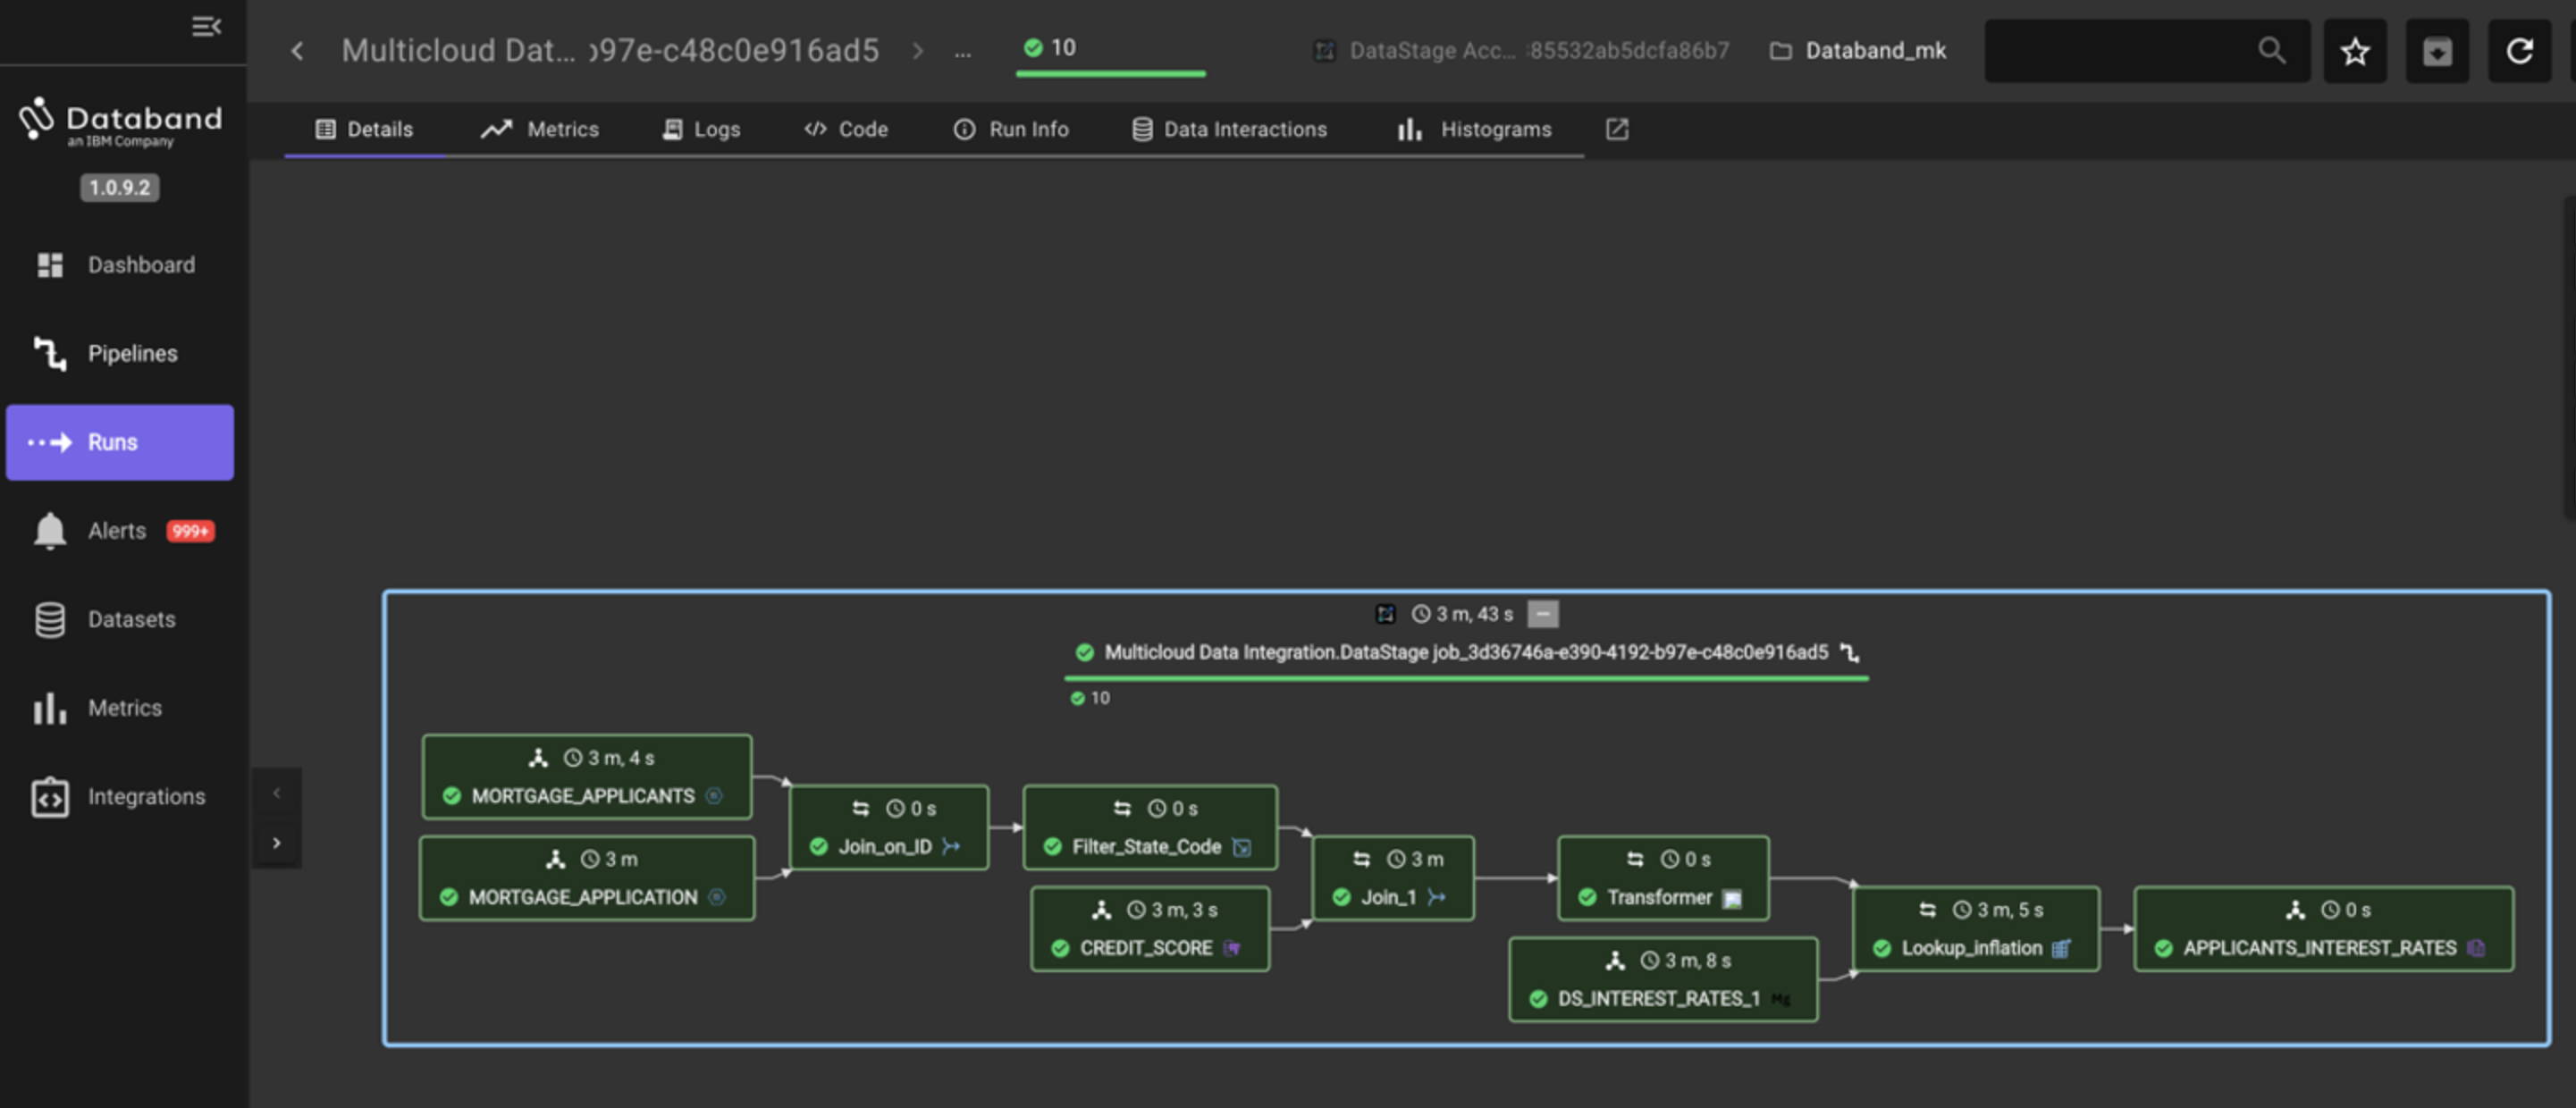This screenshot has width=2576, height=1108.
Task: Switch to the Metrics tab
Action: (x=540, y=129)
